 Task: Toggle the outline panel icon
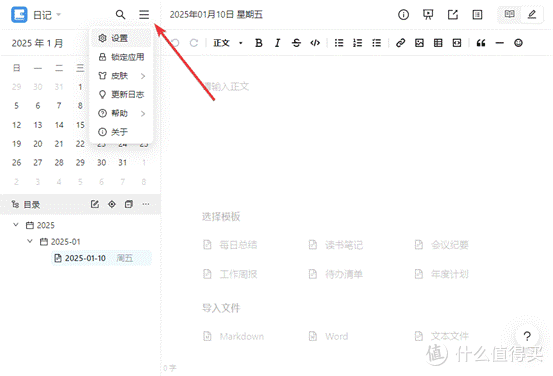[x=477, y=14]
